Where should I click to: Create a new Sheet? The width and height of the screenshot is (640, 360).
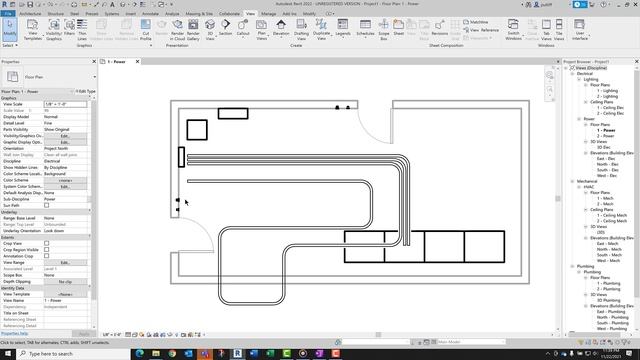398,28
